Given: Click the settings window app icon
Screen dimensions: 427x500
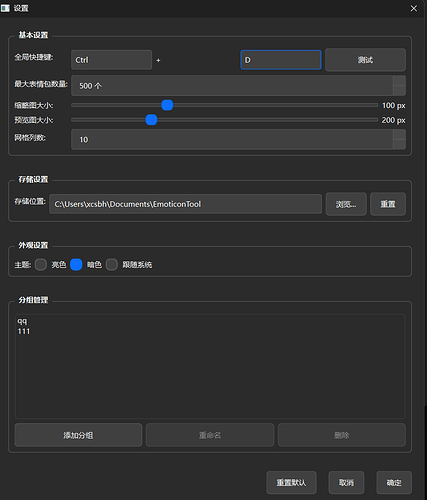Looking at the screenshot, I should 5,8.
